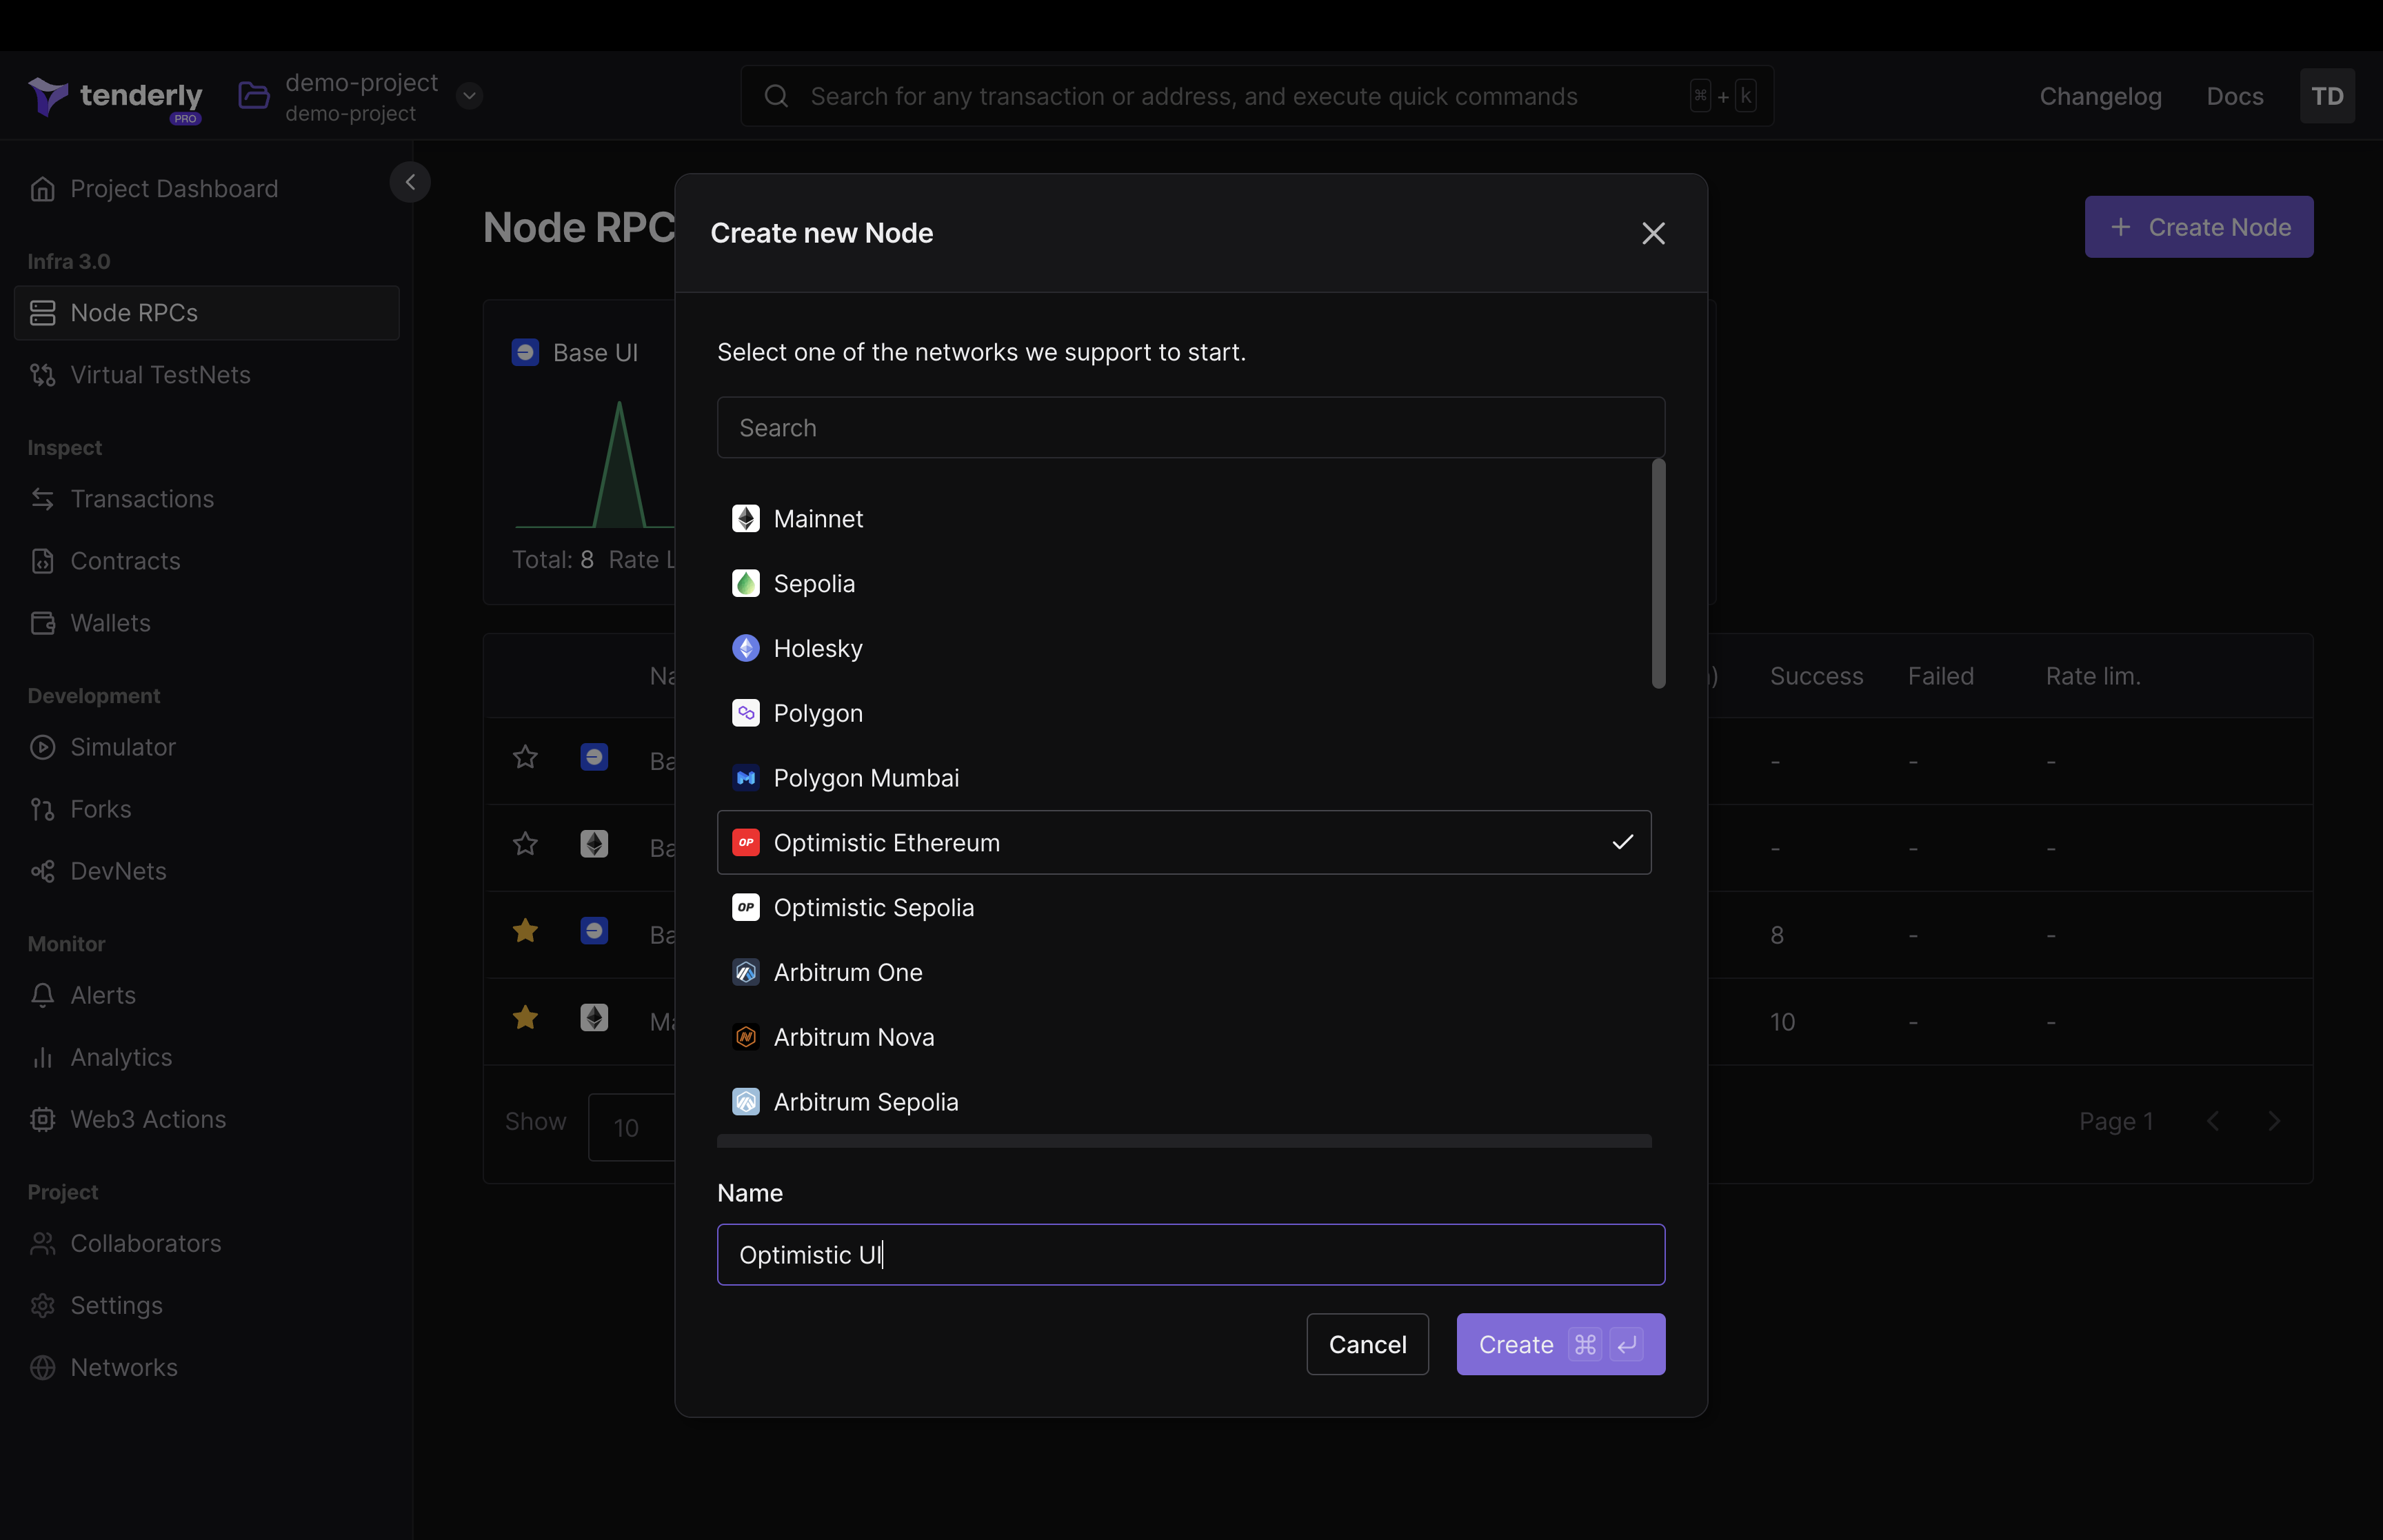Select the Arbitrum Sepolia network
This screenshot has width=2383, height=1540.
tap(1184, 1102)
